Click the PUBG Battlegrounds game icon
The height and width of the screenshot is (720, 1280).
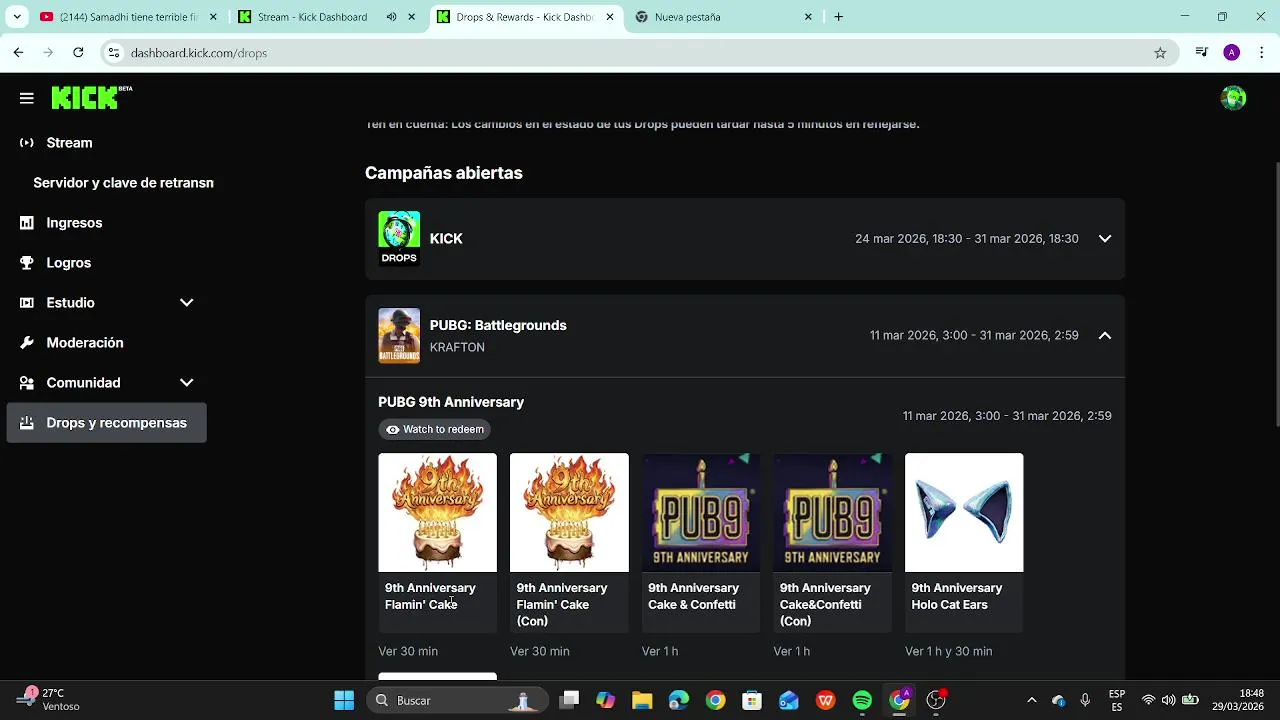(x=399, y=336)
